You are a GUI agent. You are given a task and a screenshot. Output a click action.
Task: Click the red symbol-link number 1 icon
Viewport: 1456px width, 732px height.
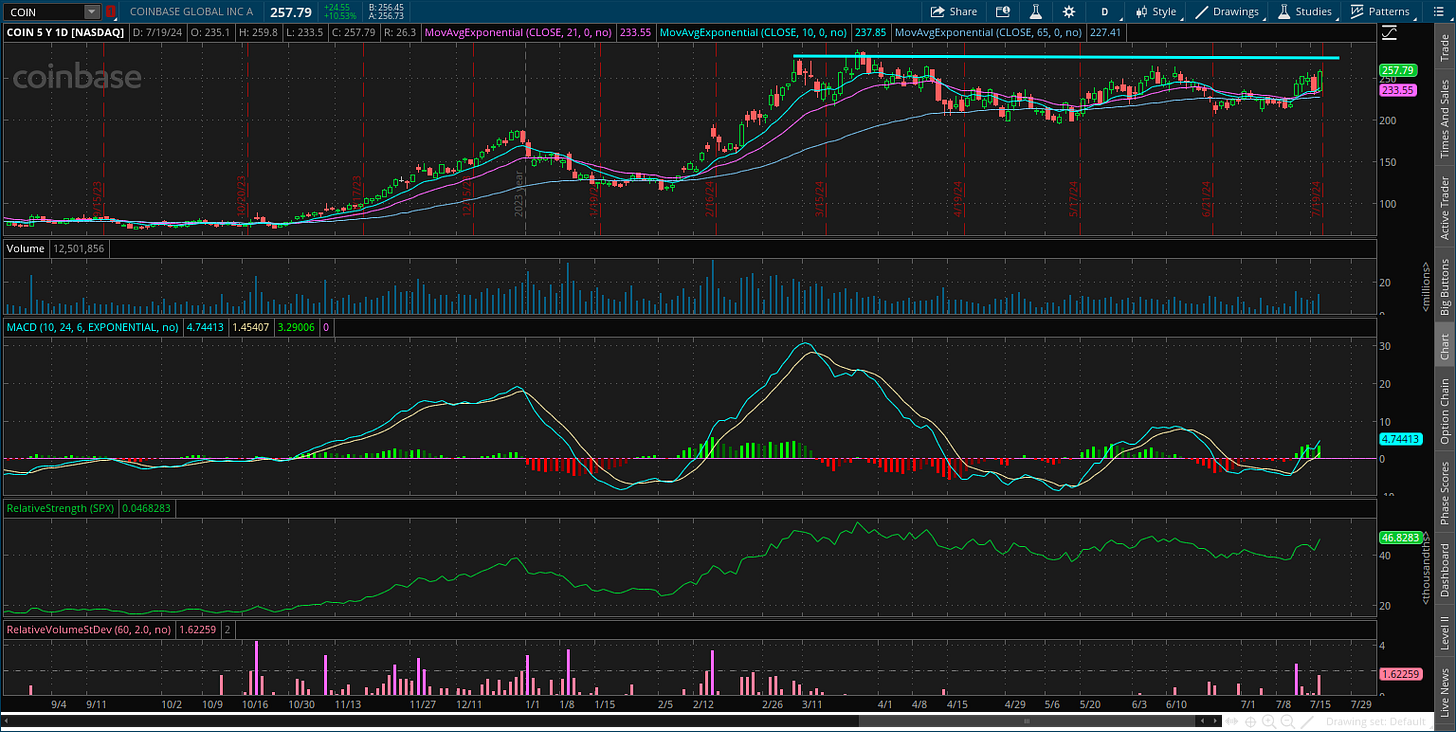(110, 12)
